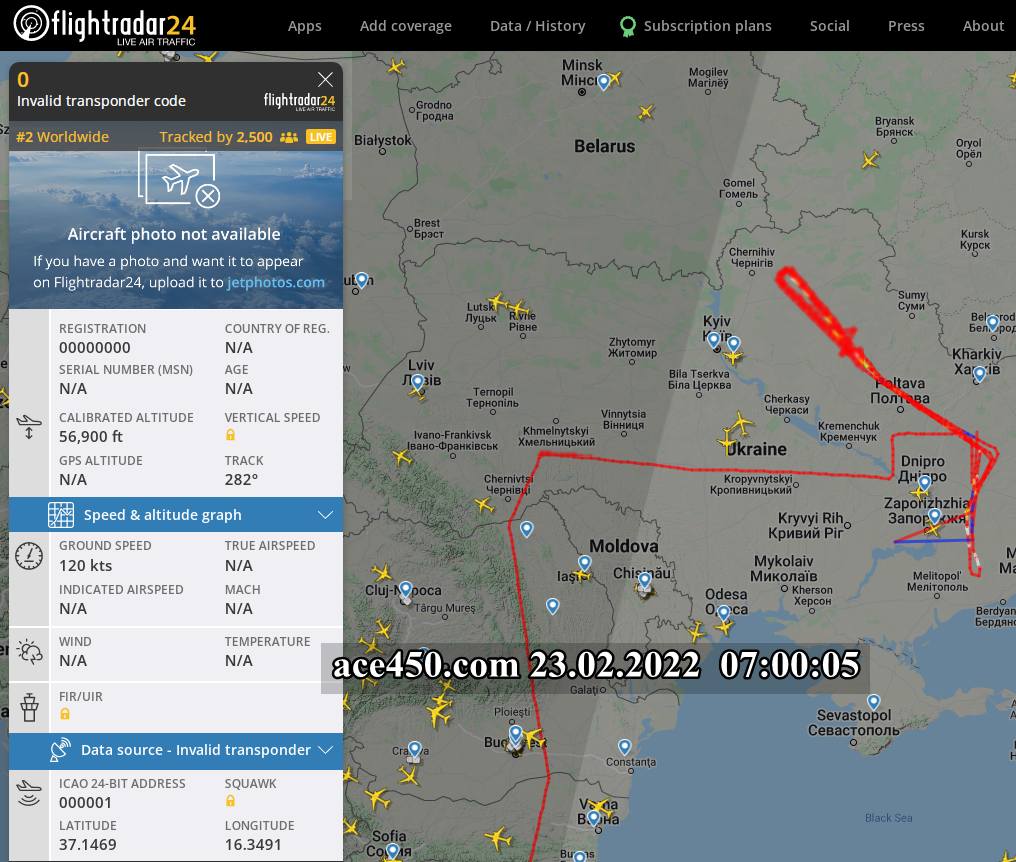1016x862 pixels.
Task: Click the Speed & altitude graph icon
Action: pos(61,515)
